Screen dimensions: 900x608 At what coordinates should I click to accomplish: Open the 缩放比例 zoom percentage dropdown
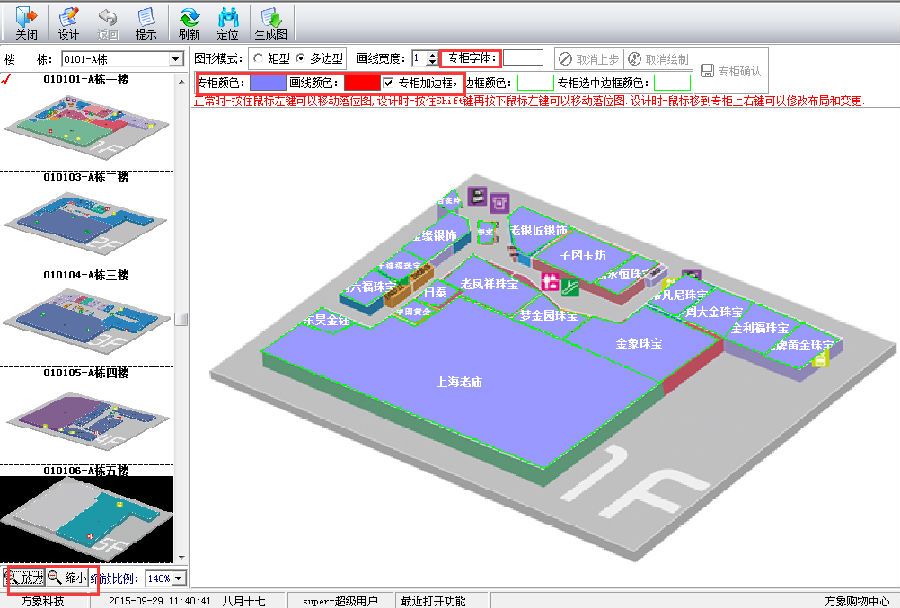pos(179,578)
